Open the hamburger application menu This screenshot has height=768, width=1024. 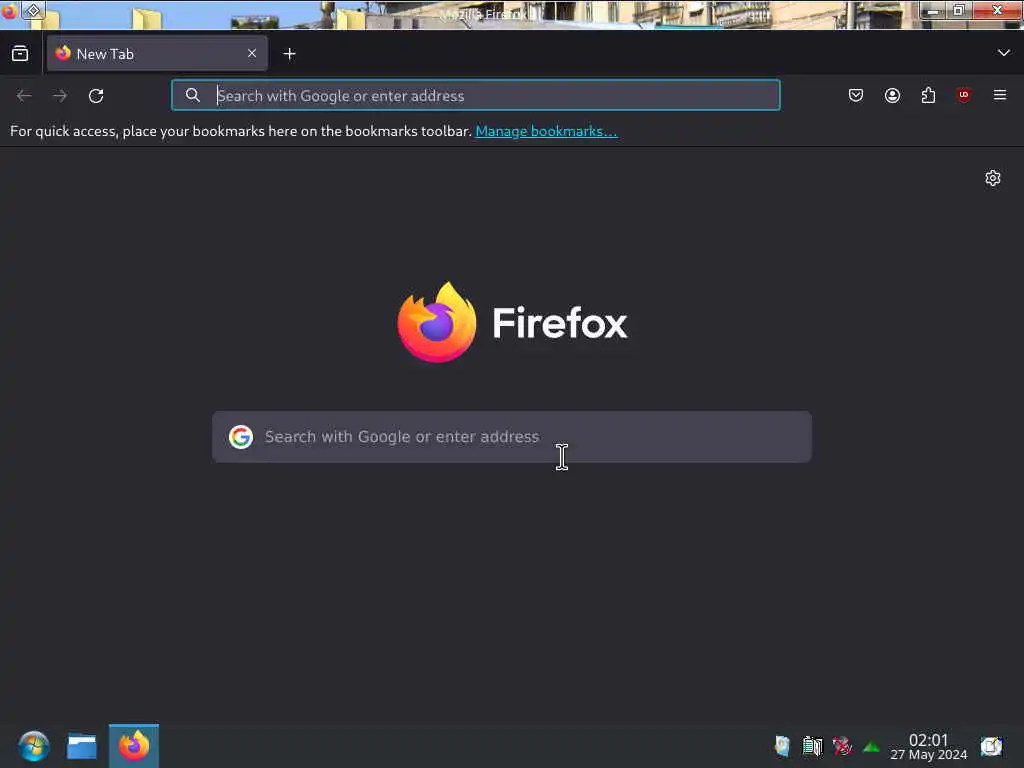click(999, 95)
